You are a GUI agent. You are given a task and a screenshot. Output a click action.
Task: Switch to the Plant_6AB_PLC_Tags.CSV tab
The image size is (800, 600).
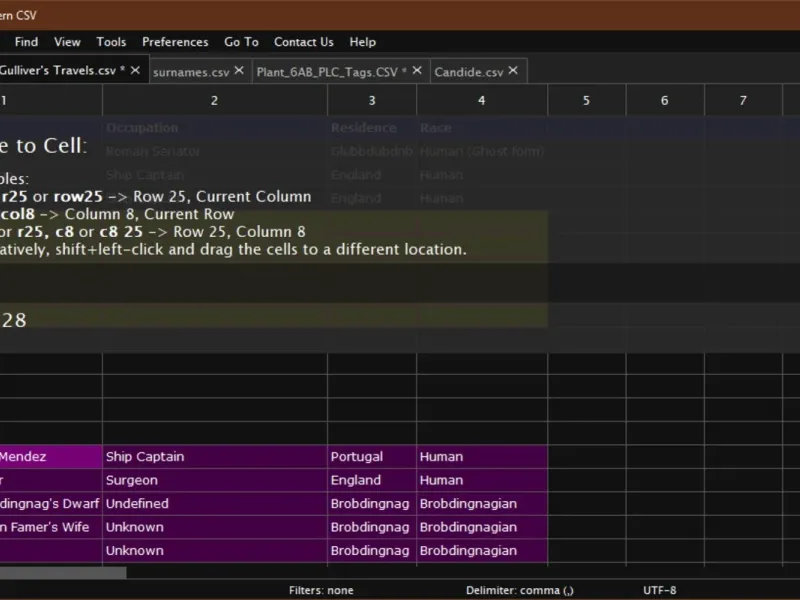[x=326, y=71]
